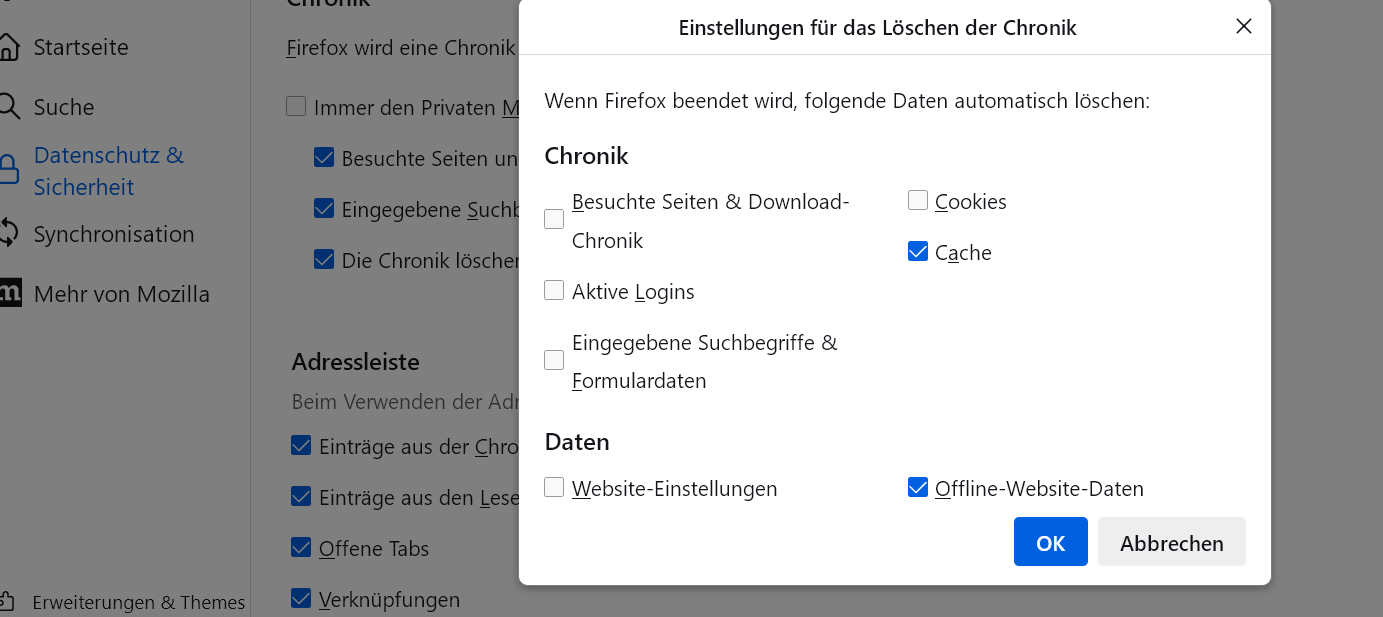The image size is (1383, 617).
Task: Confirm the dialog with OK
Action: [1050, 542]
